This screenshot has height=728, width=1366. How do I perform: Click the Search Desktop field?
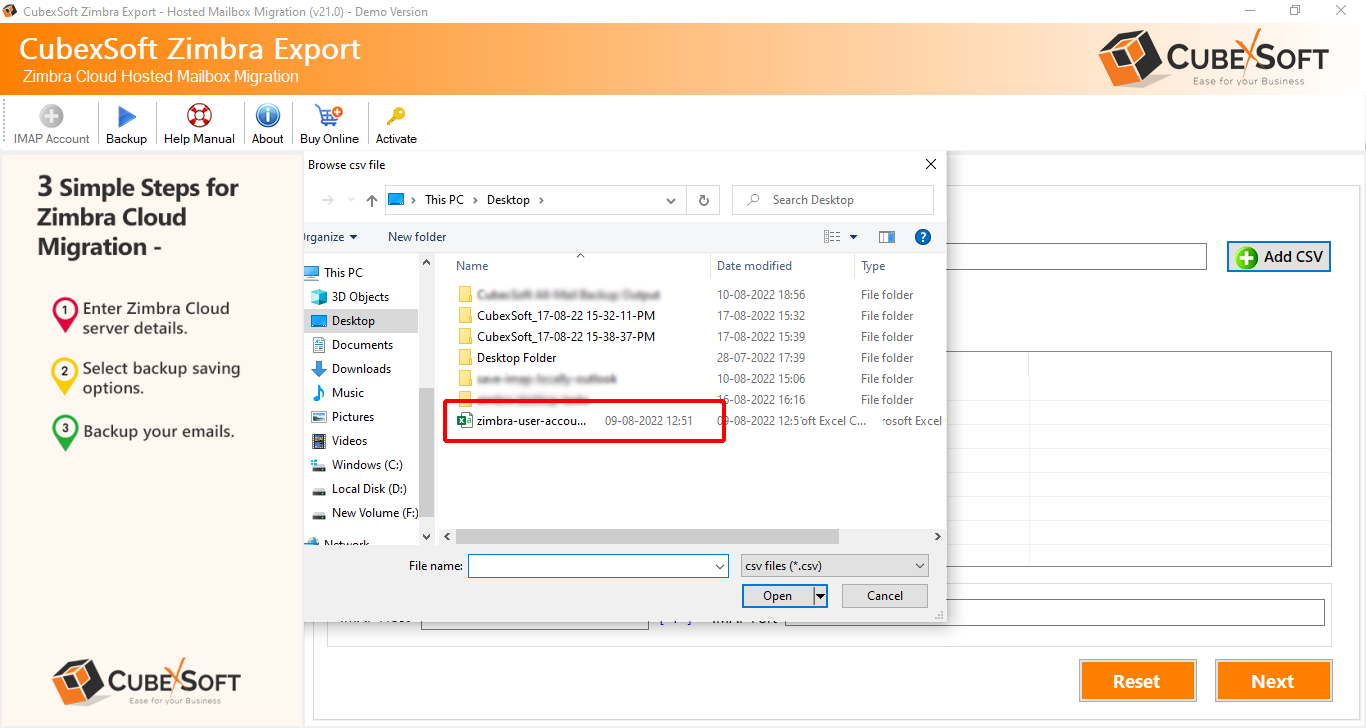[833, 200]
